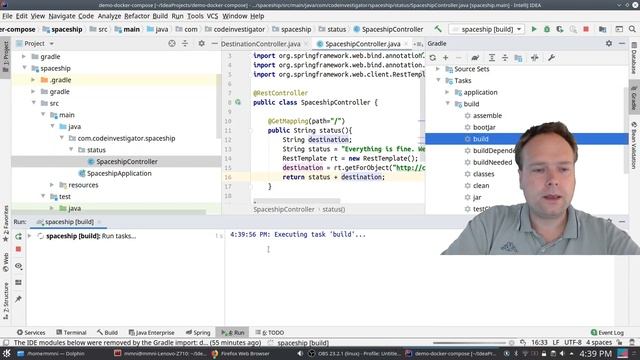Click the editor horizontal scrollbar
The height and width of the screenshot is (360, 640).
tap(297, 201)
